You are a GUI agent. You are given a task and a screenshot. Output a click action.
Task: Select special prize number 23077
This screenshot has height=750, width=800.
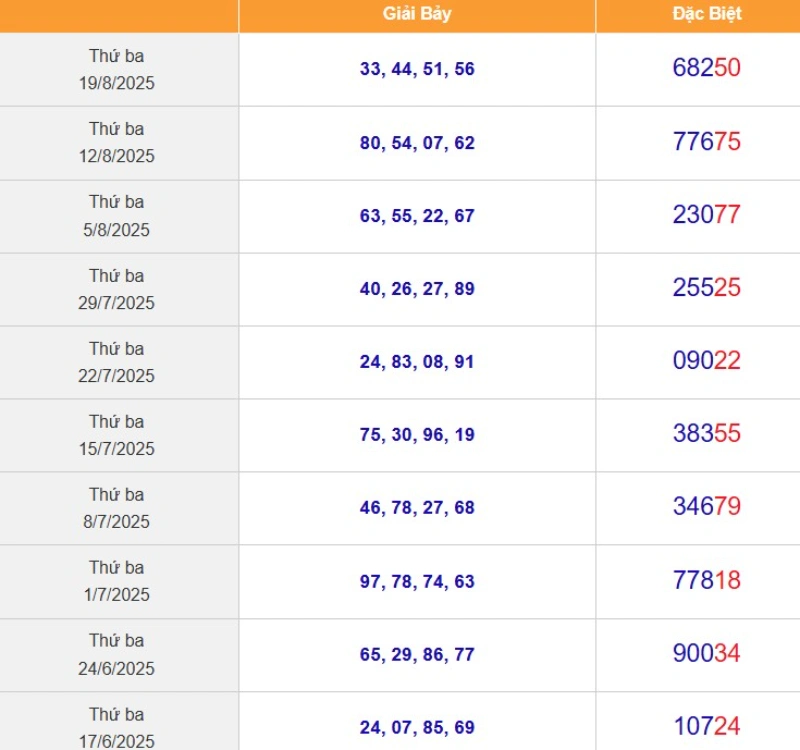(x=706, y=215)
